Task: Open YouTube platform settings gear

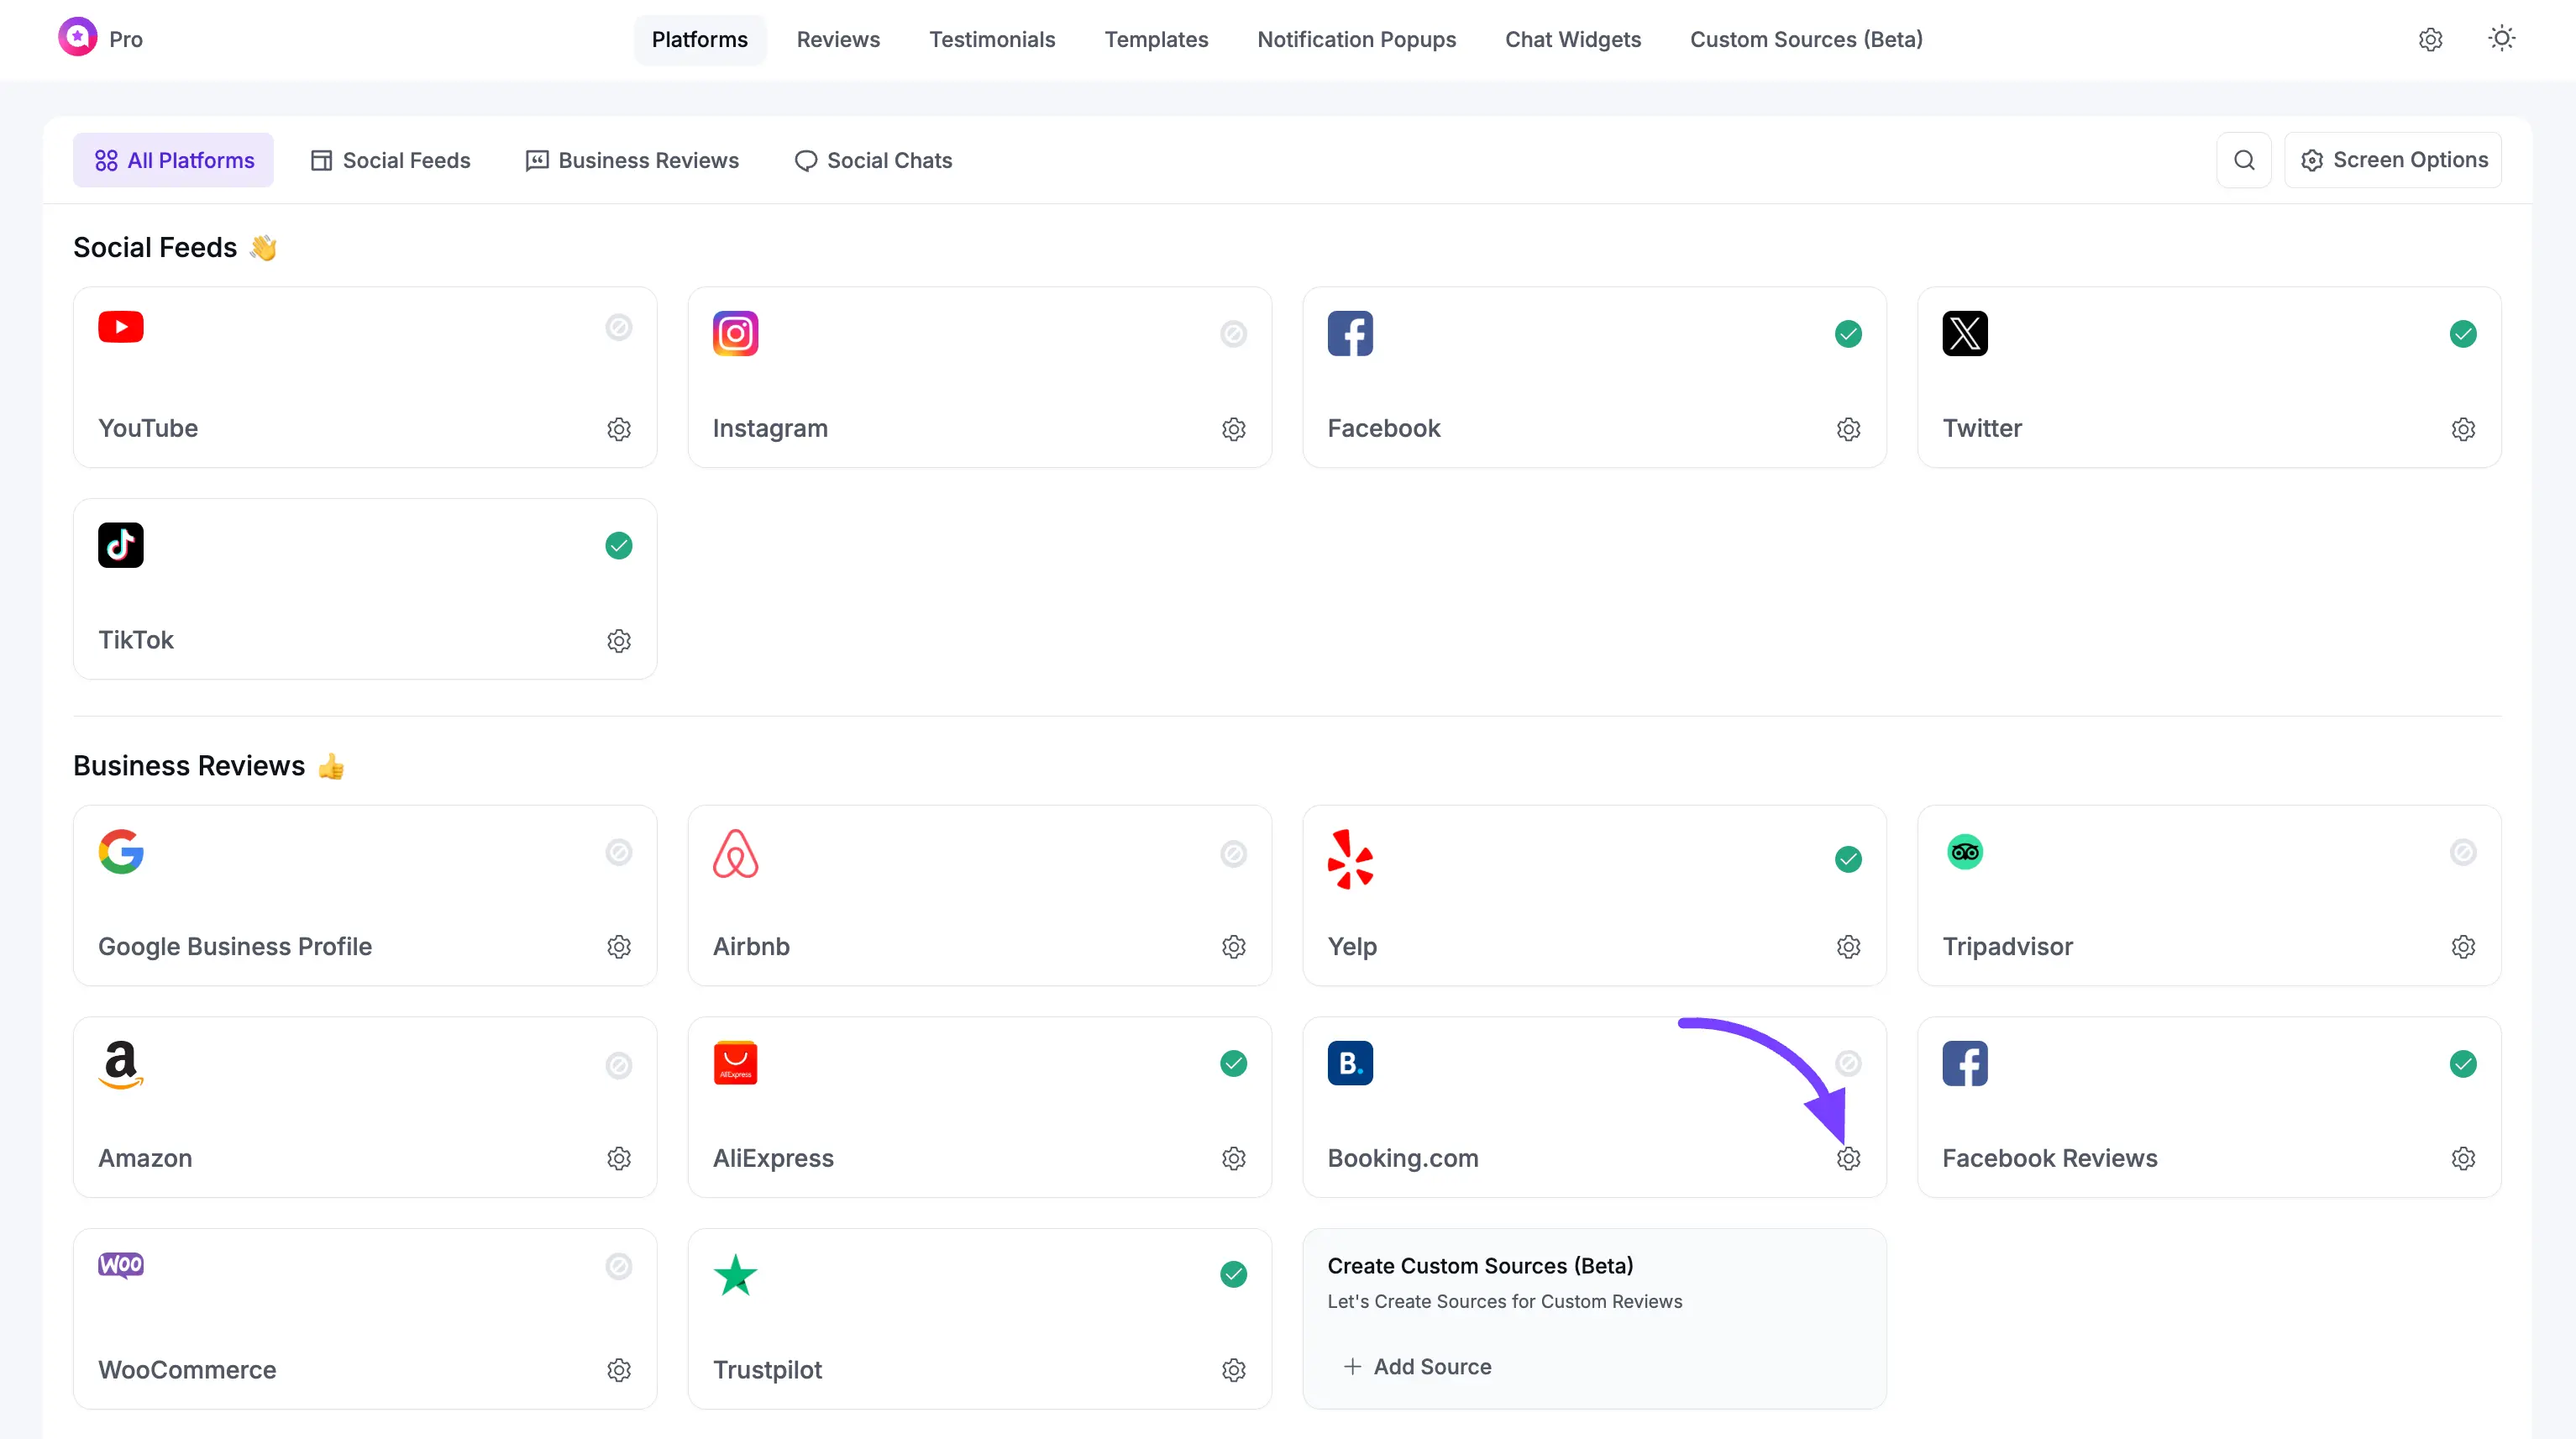Action: (619, 429)
